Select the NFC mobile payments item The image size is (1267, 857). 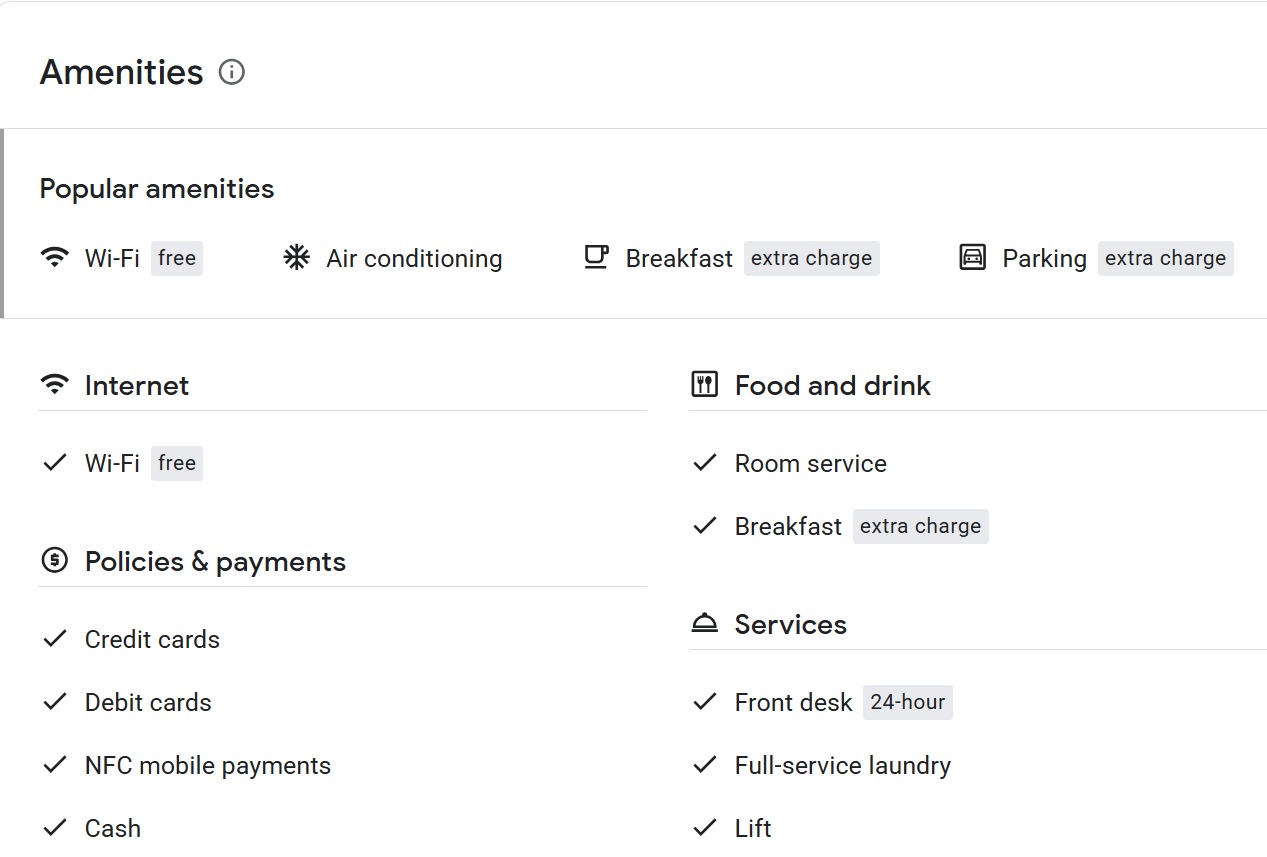(207, 765)
